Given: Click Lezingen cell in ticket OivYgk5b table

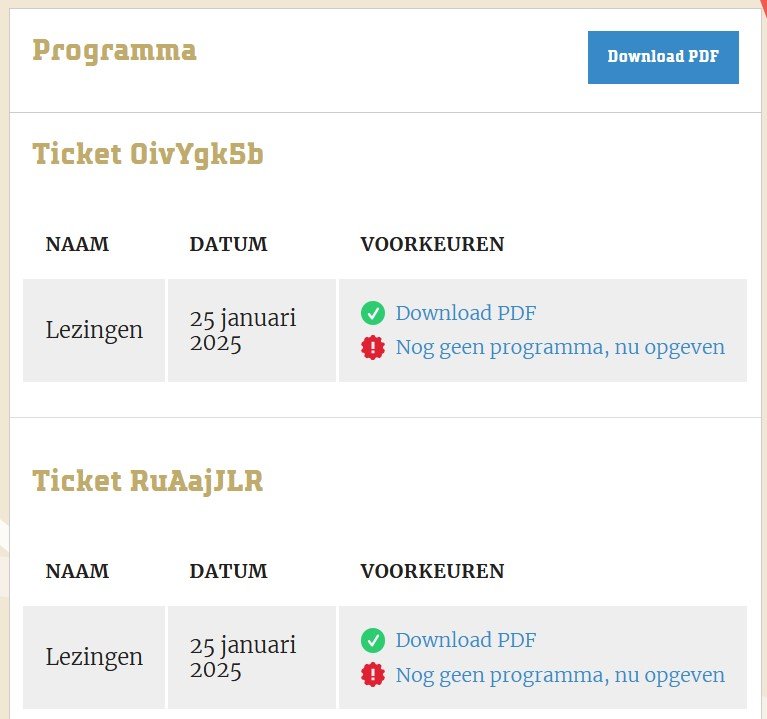Looking at the screenshot, I should tap(94, 330).
